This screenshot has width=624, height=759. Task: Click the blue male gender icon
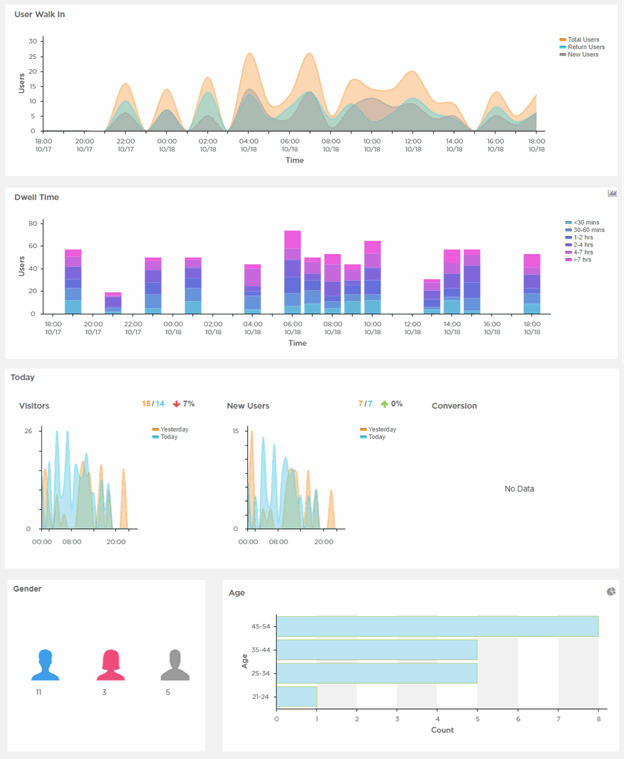tap(44, 664)
